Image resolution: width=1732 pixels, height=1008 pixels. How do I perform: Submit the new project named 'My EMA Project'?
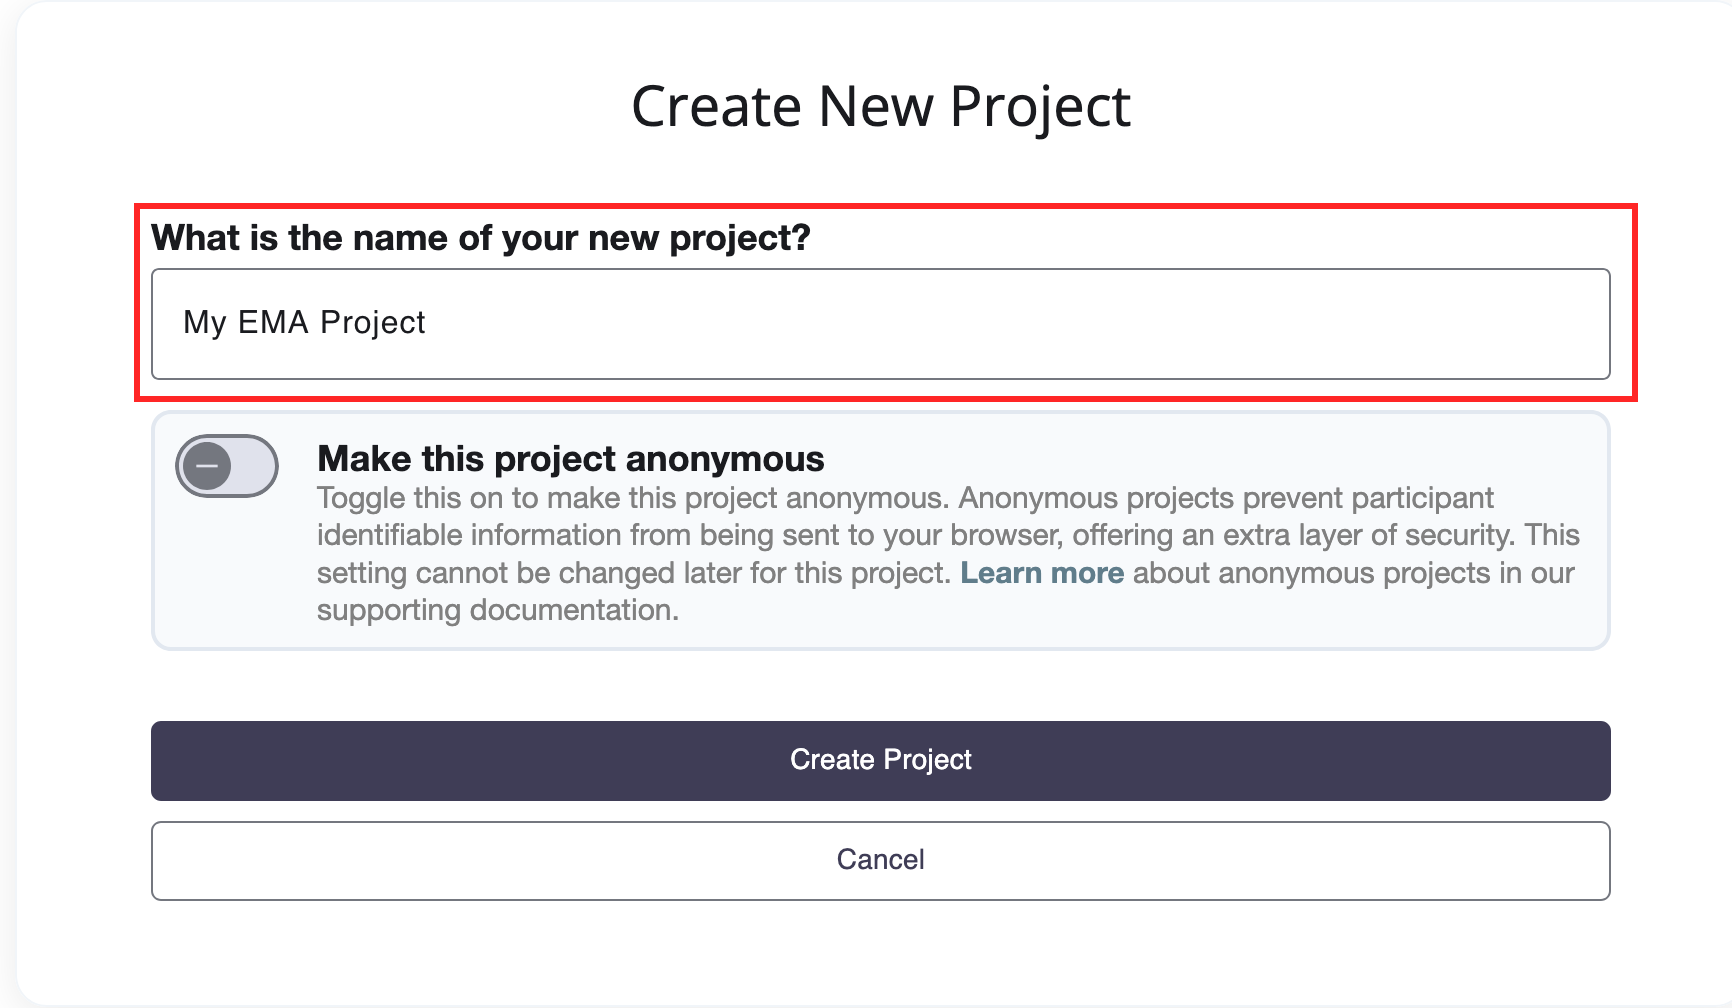(x=880, y=760)
